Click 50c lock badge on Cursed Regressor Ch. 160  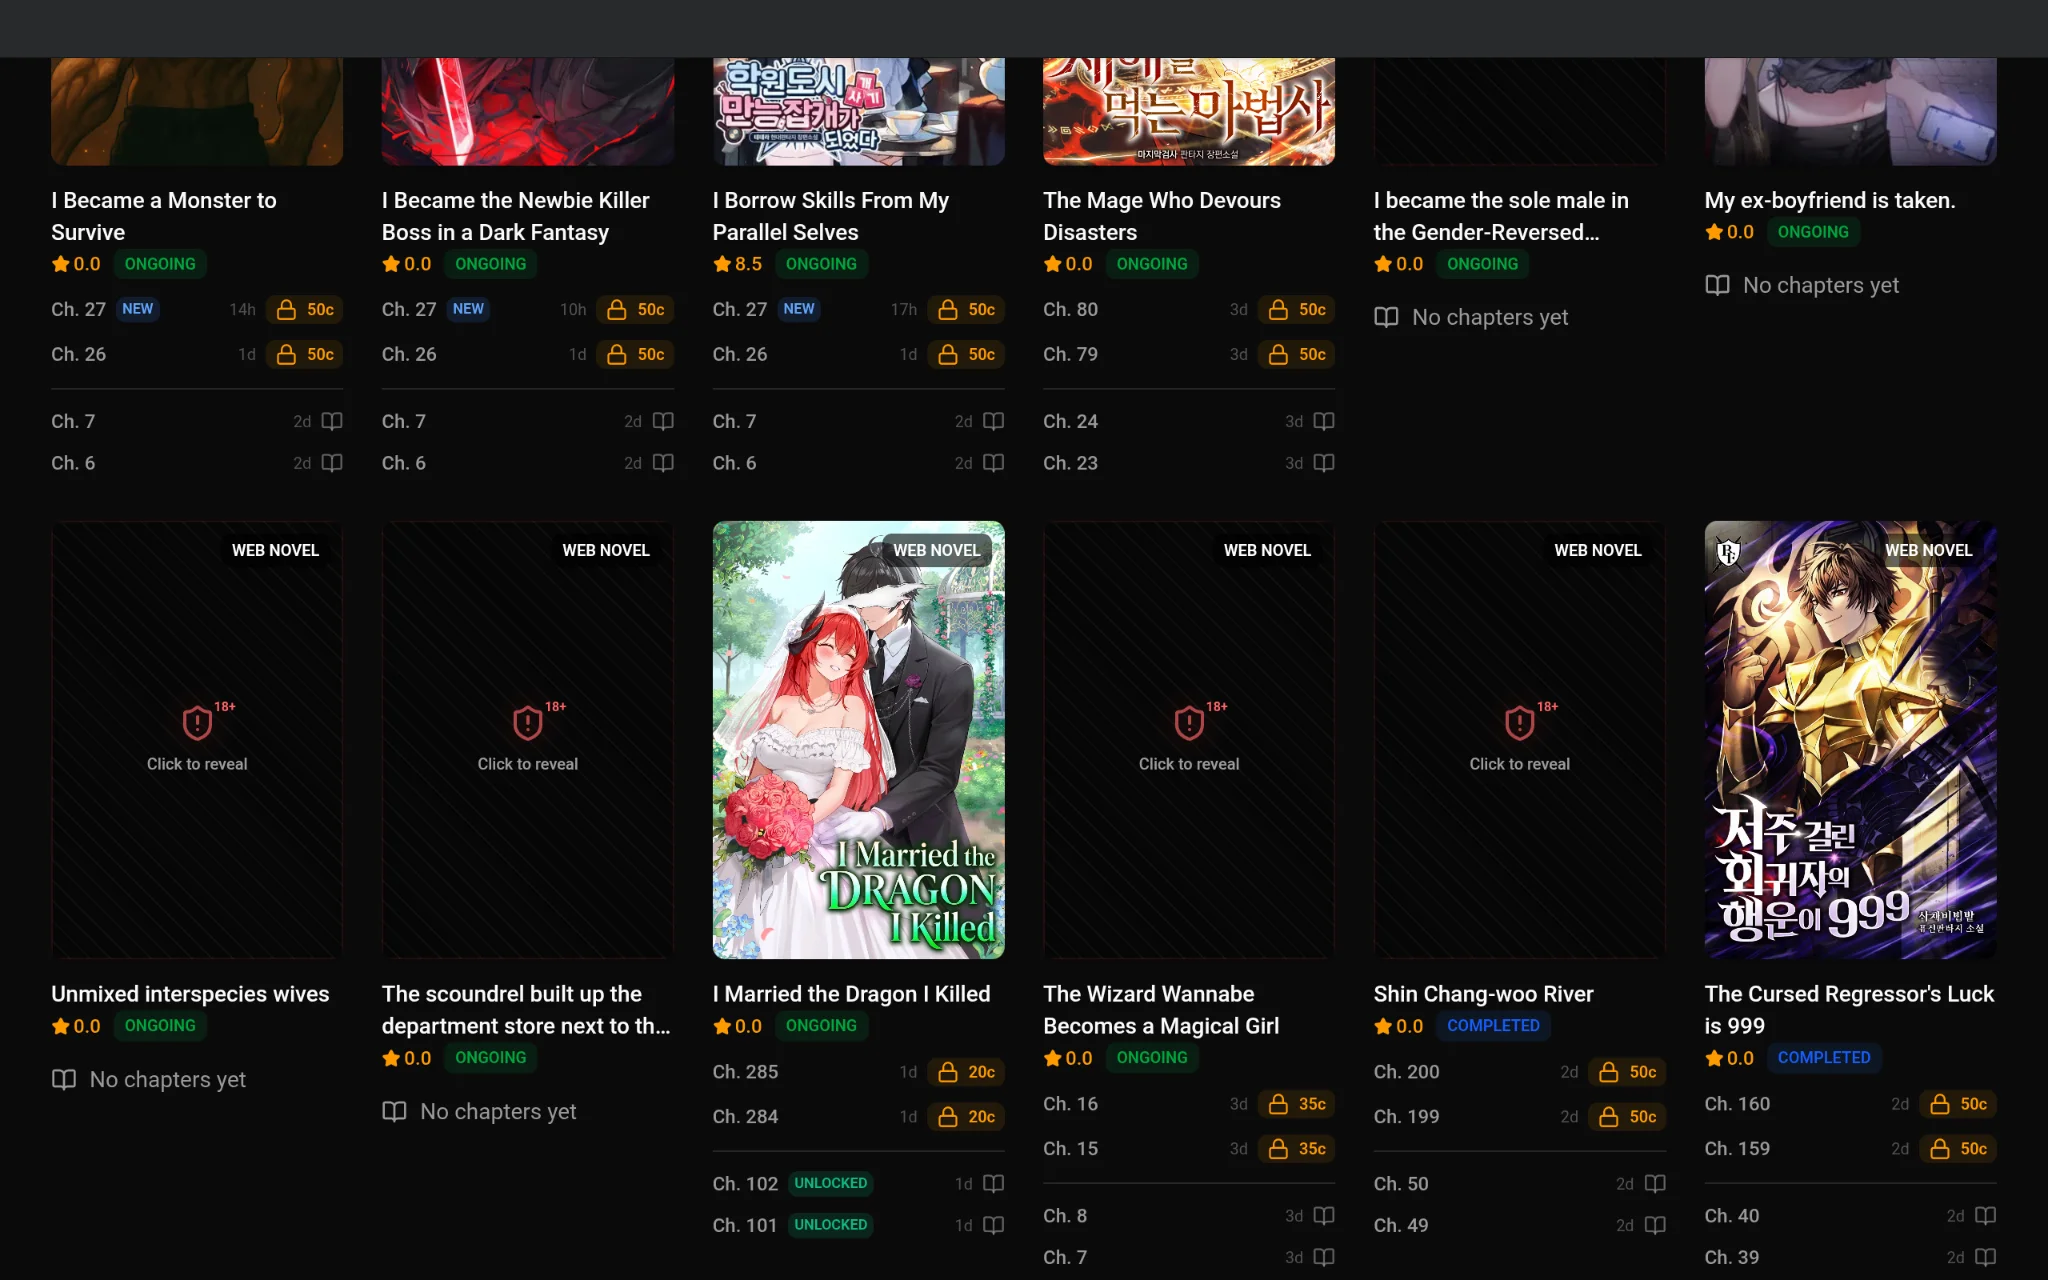(1958, 1104)
